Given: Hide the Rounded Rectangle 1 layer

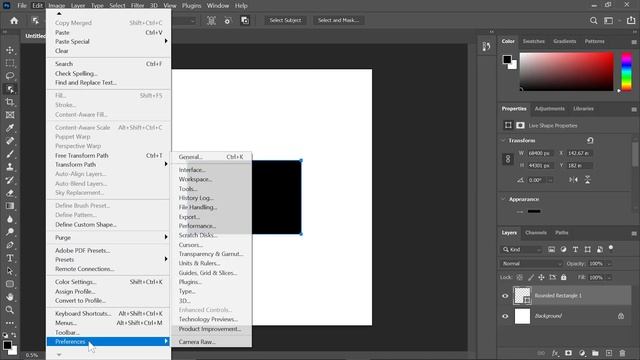Looking at the screenshot, I should pyautogui.click(x=505, y=296).
